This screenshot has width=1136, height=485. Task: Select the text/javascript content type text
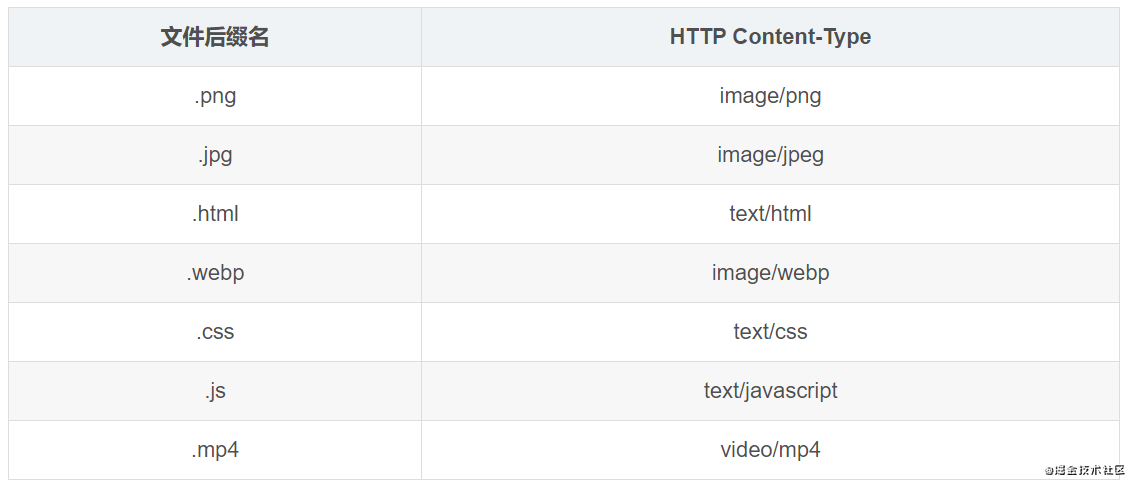click(770, 391)
